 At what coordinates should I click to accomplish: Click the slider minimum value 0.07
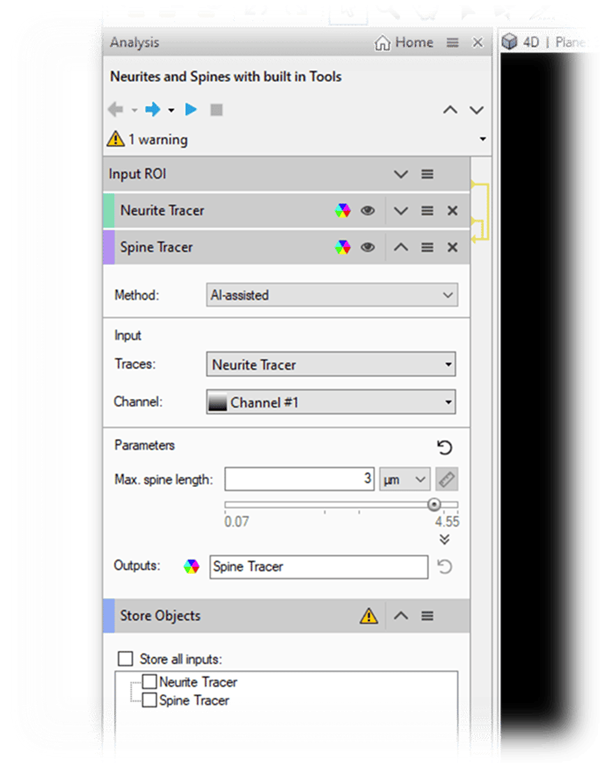point(237,522)
